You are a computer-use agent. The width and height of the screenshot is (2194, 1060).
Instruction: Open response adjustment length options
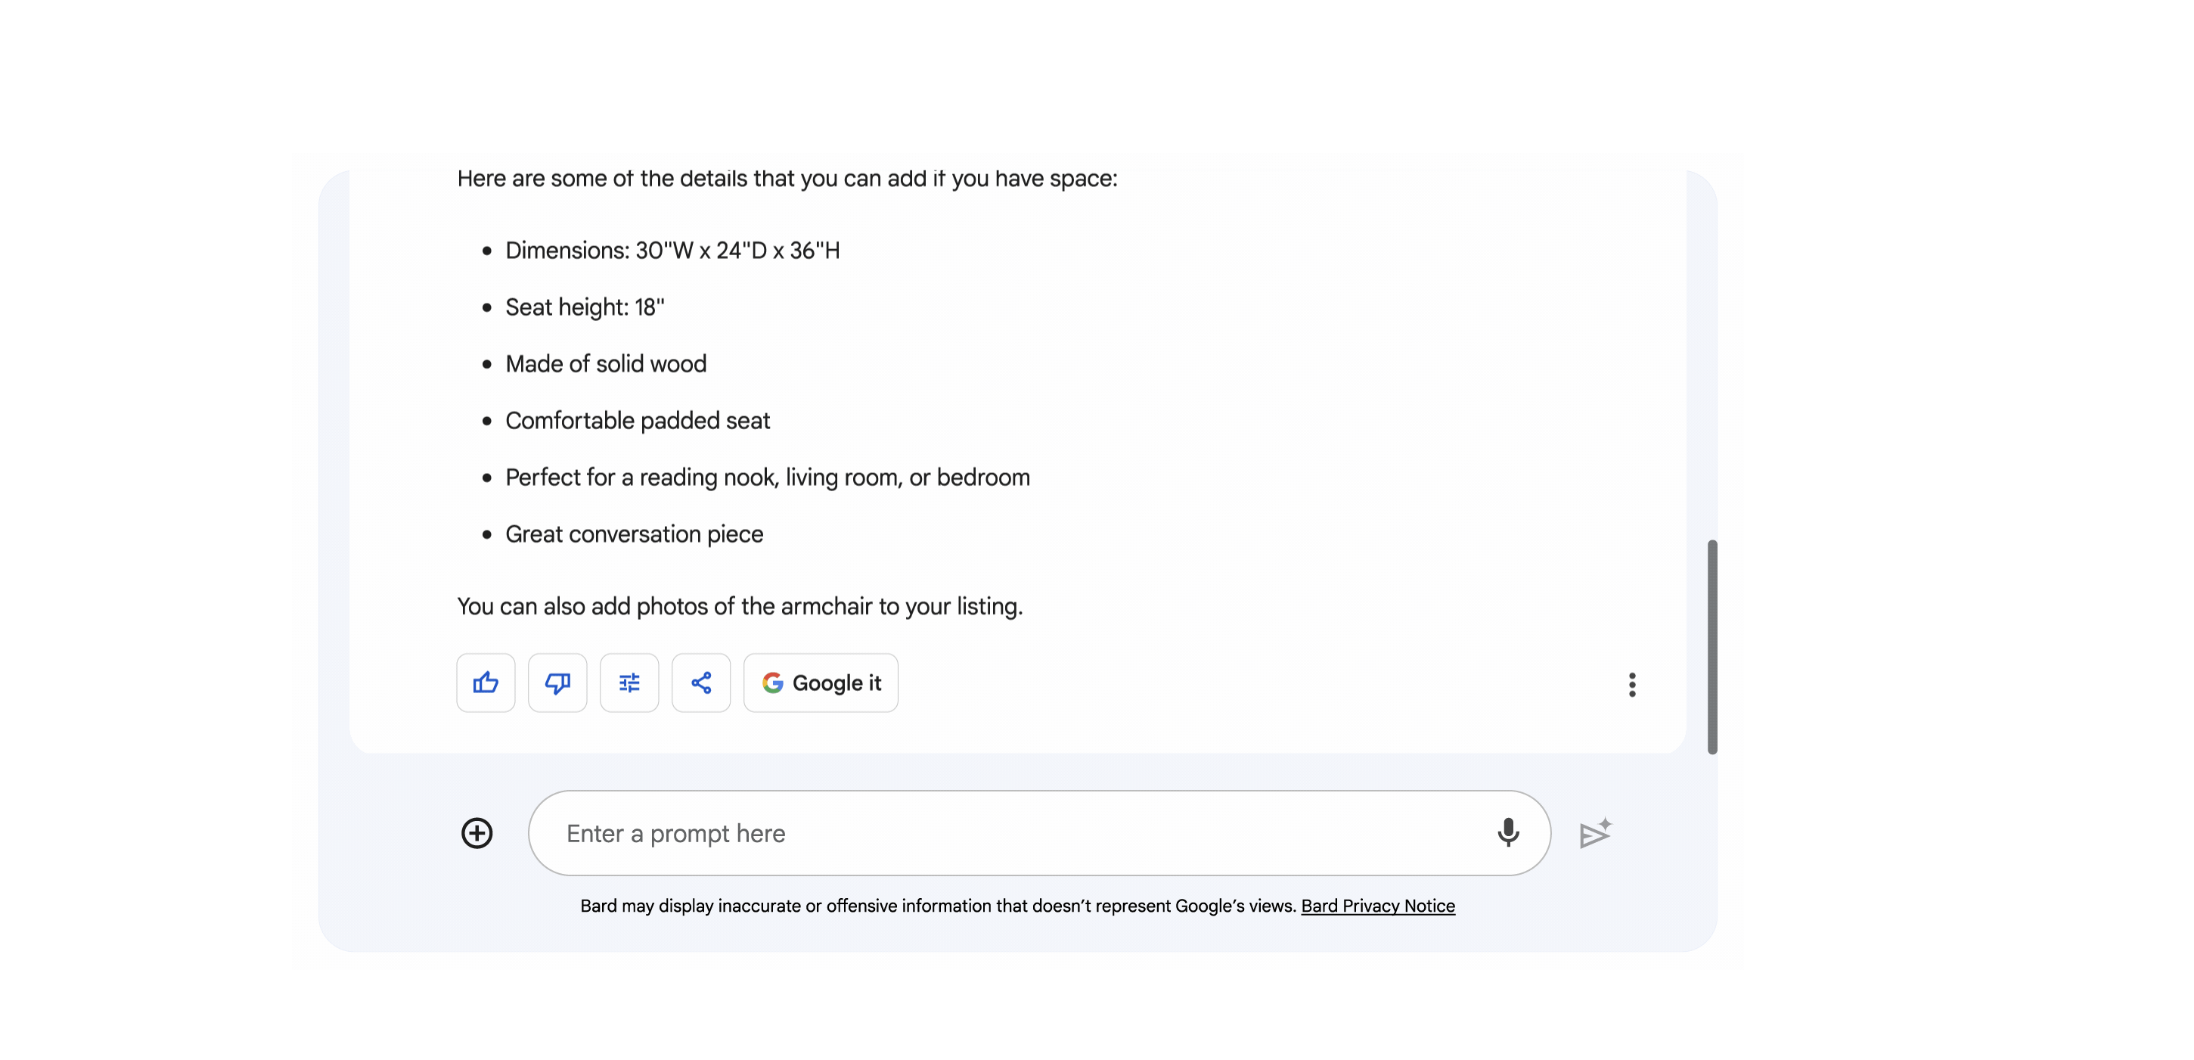[629, 683]
